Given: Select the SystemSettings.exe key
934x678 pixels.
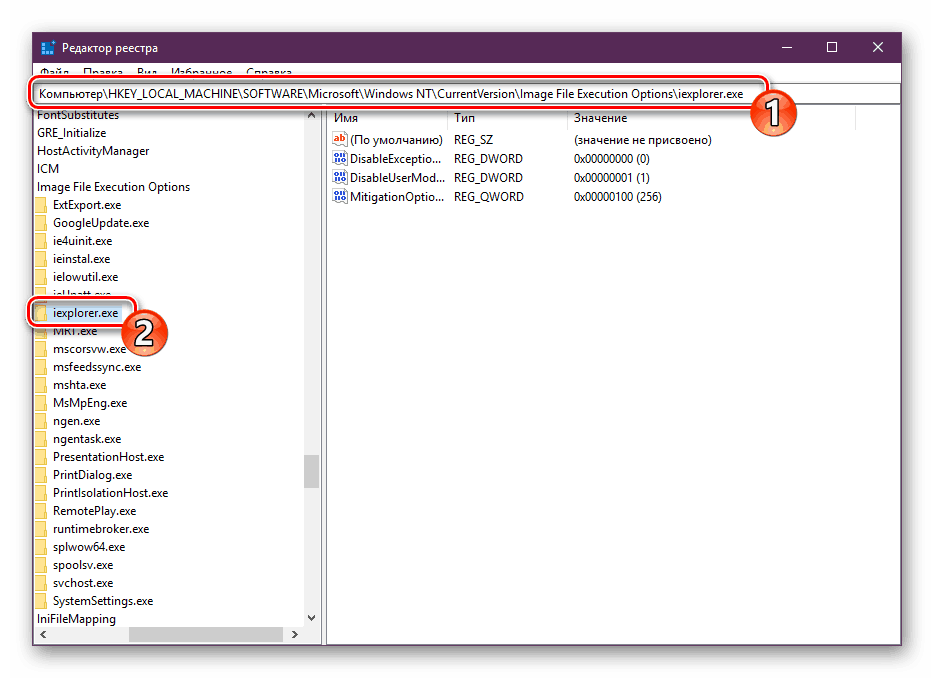Looking at the screenshot, I should tap(102, 601).
